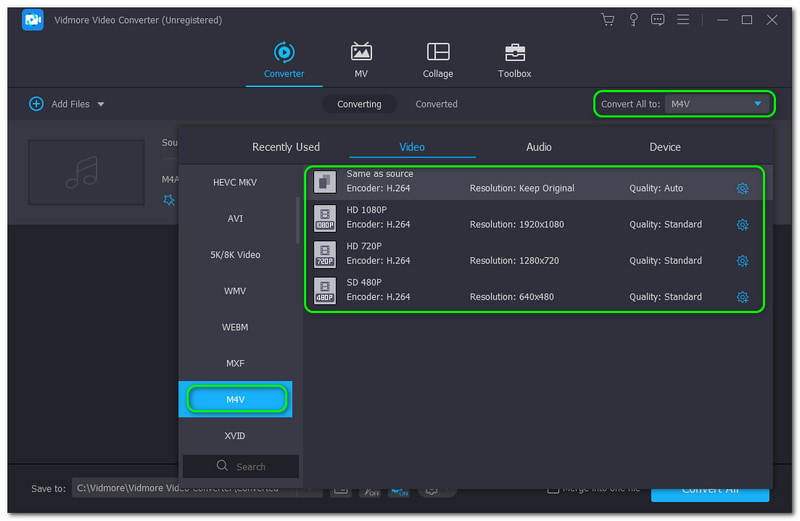Choose 5K/8K Video format

(x=235, y=255)
